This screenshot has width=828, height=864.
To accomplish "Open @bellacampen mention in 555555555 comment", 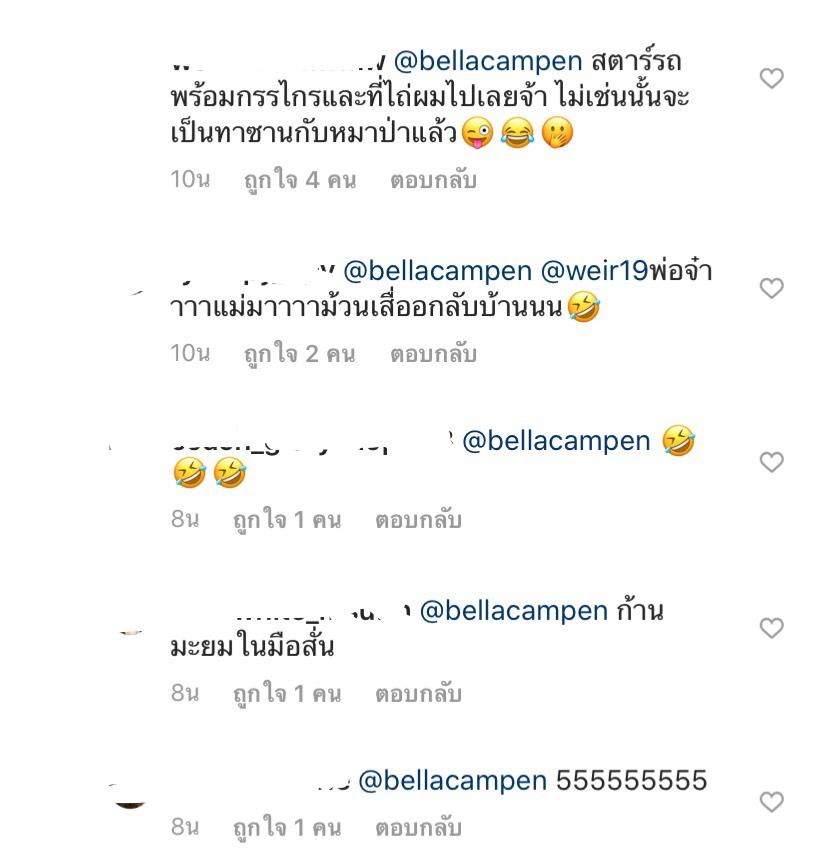I will coord(452,781).
